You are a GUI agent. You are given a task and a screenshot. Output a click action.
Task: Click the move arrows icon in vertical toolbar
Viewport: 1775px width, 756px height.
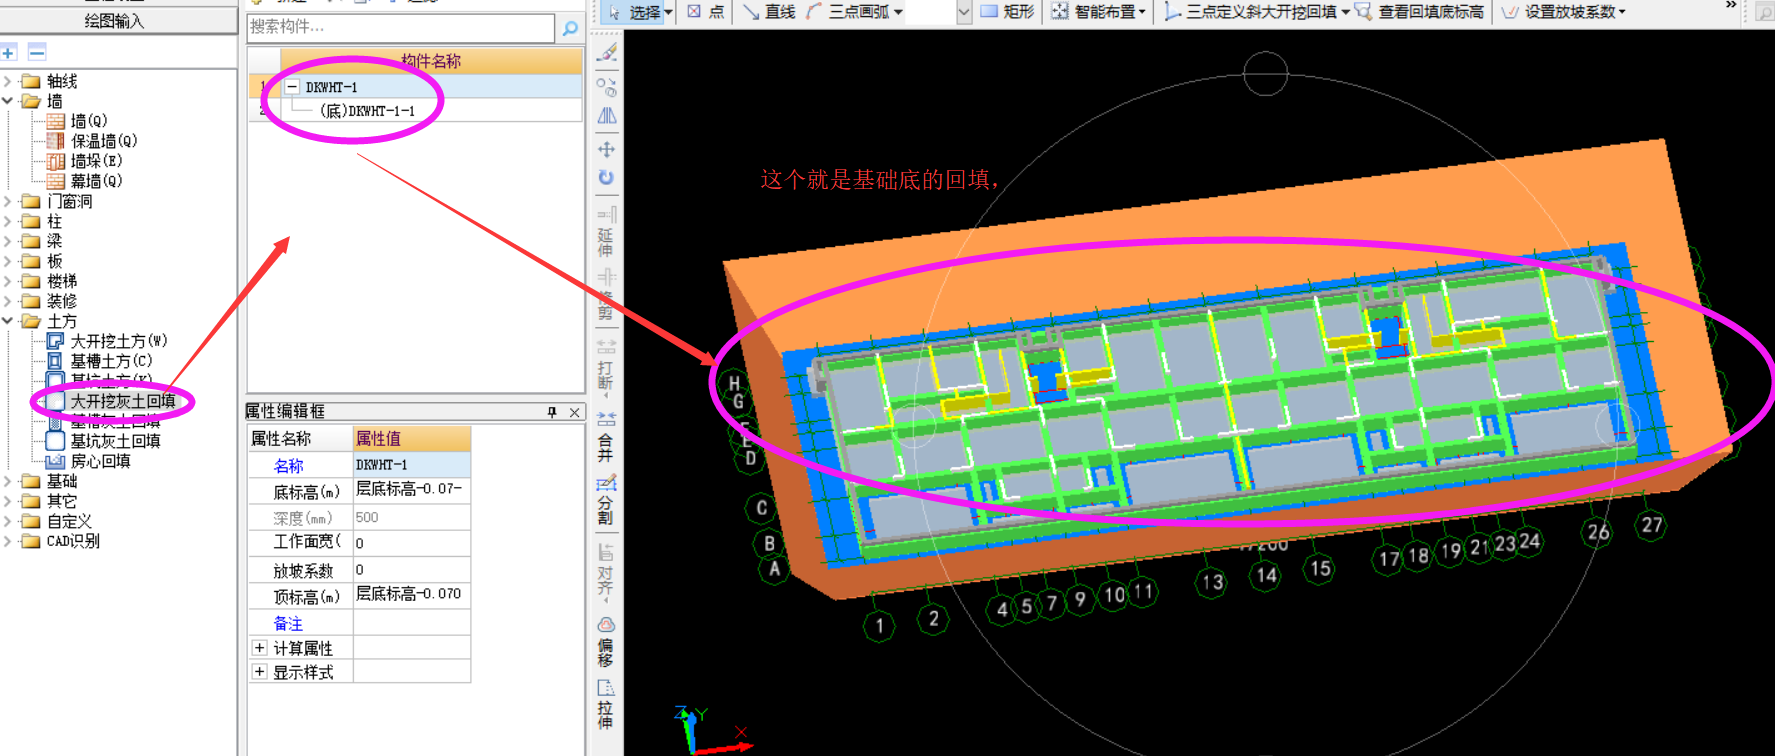pyautogui.click(x=606, y=149)
